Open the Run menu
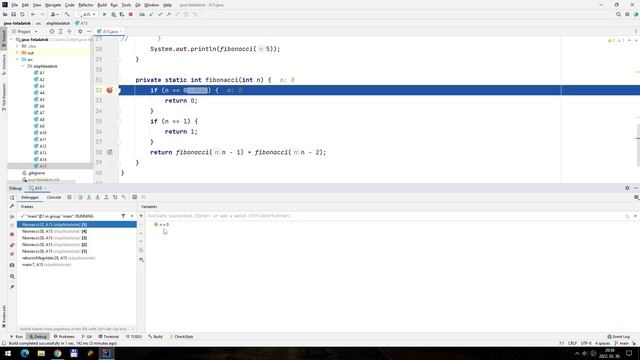This screenshot has width=640, height=360. 114,5
